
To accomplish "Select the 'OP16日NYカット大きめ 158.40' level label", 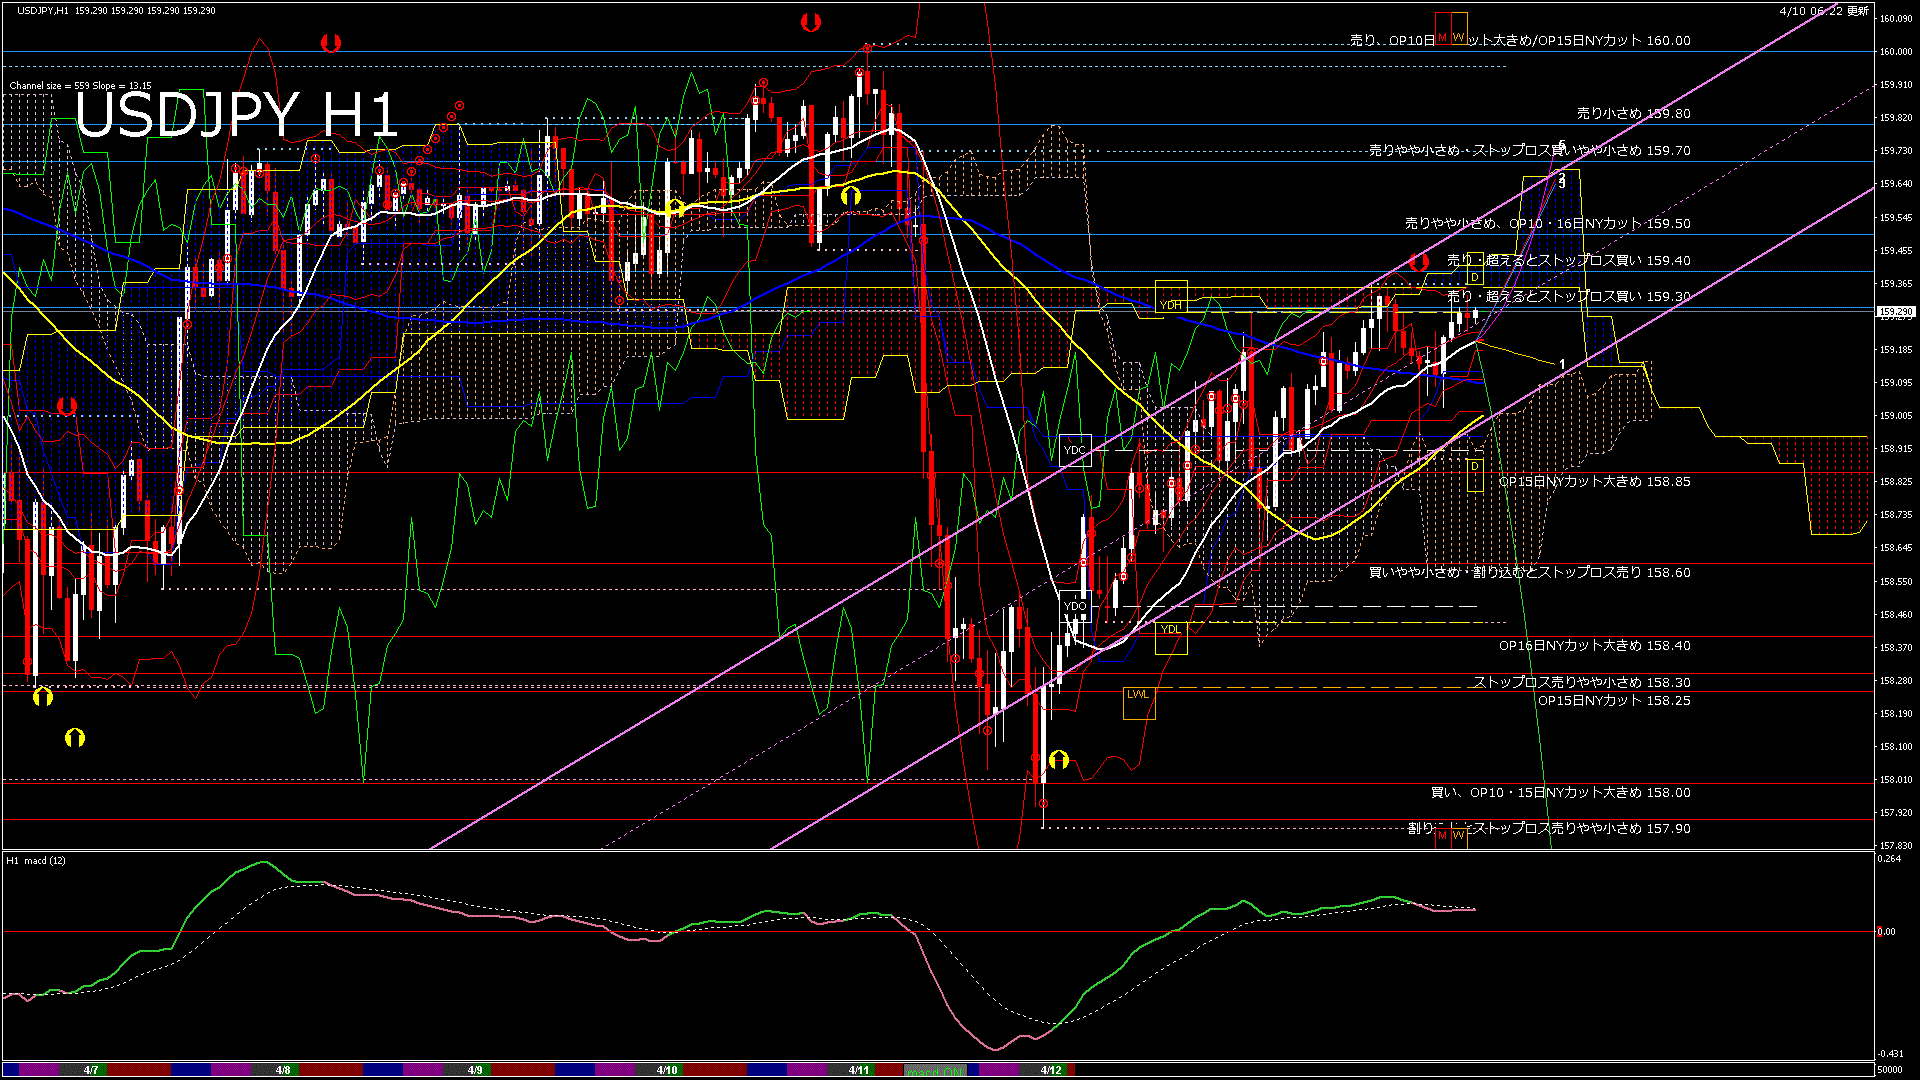I will pos(1594,646).
